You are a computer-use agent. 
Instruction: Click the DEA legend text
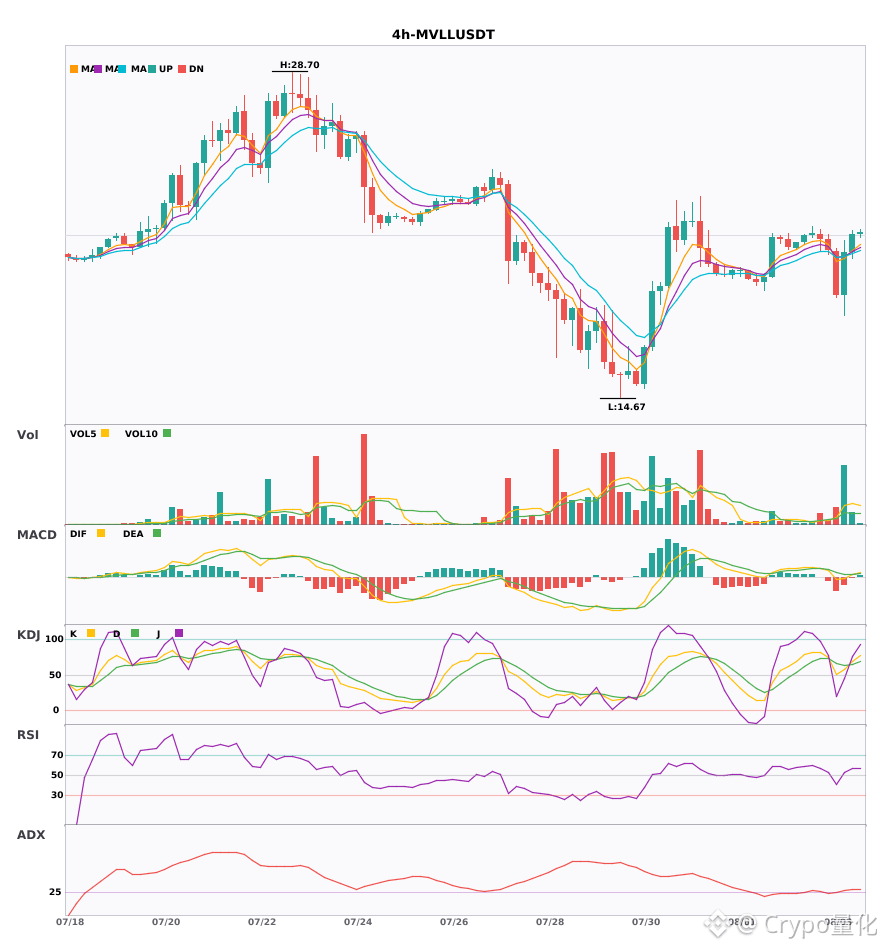pyautogui.click(x=133, y=534)
